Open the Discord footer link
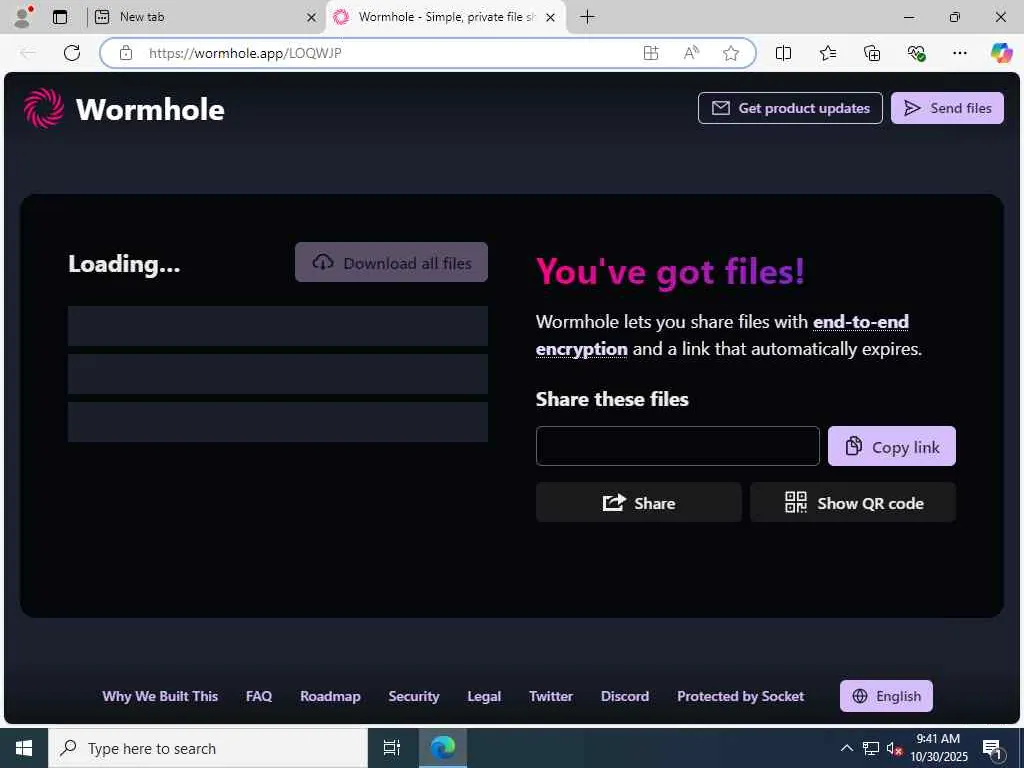The width and height of the screenshot is (1024, 768). [x=624, y=696]
